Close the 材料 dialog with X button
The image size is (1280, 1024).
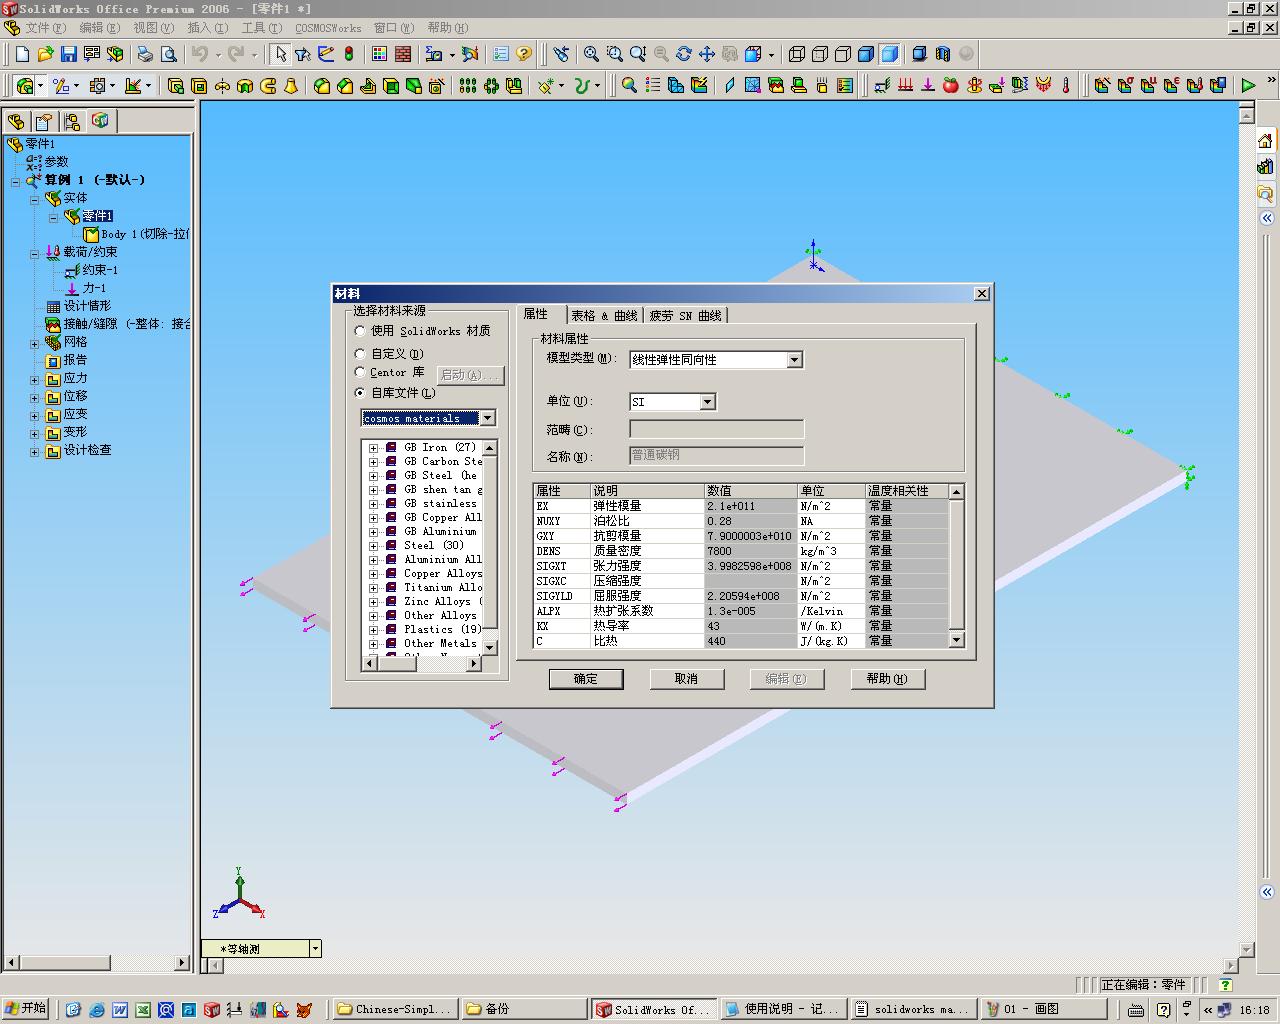(982, 293)
